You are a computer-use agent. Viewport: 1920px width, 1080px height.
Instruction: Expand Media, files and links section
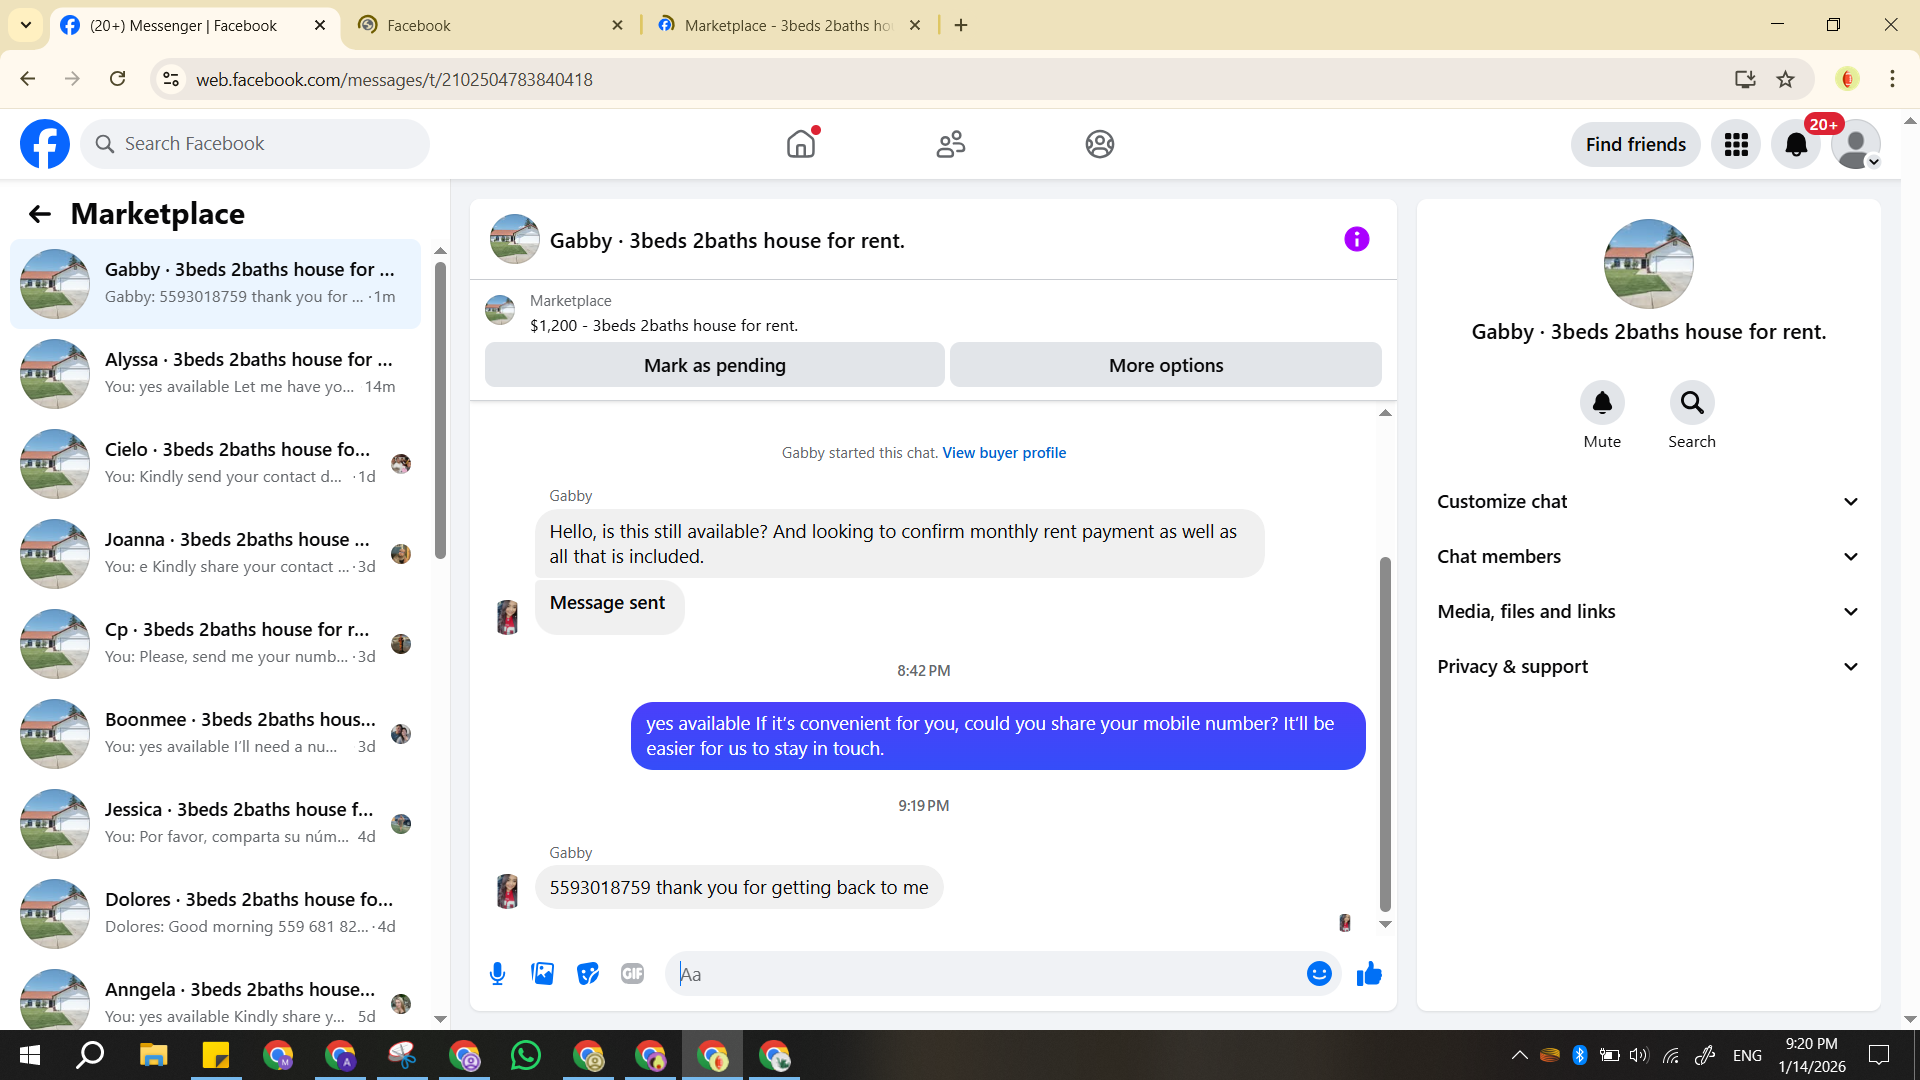tap(1648, 612)
